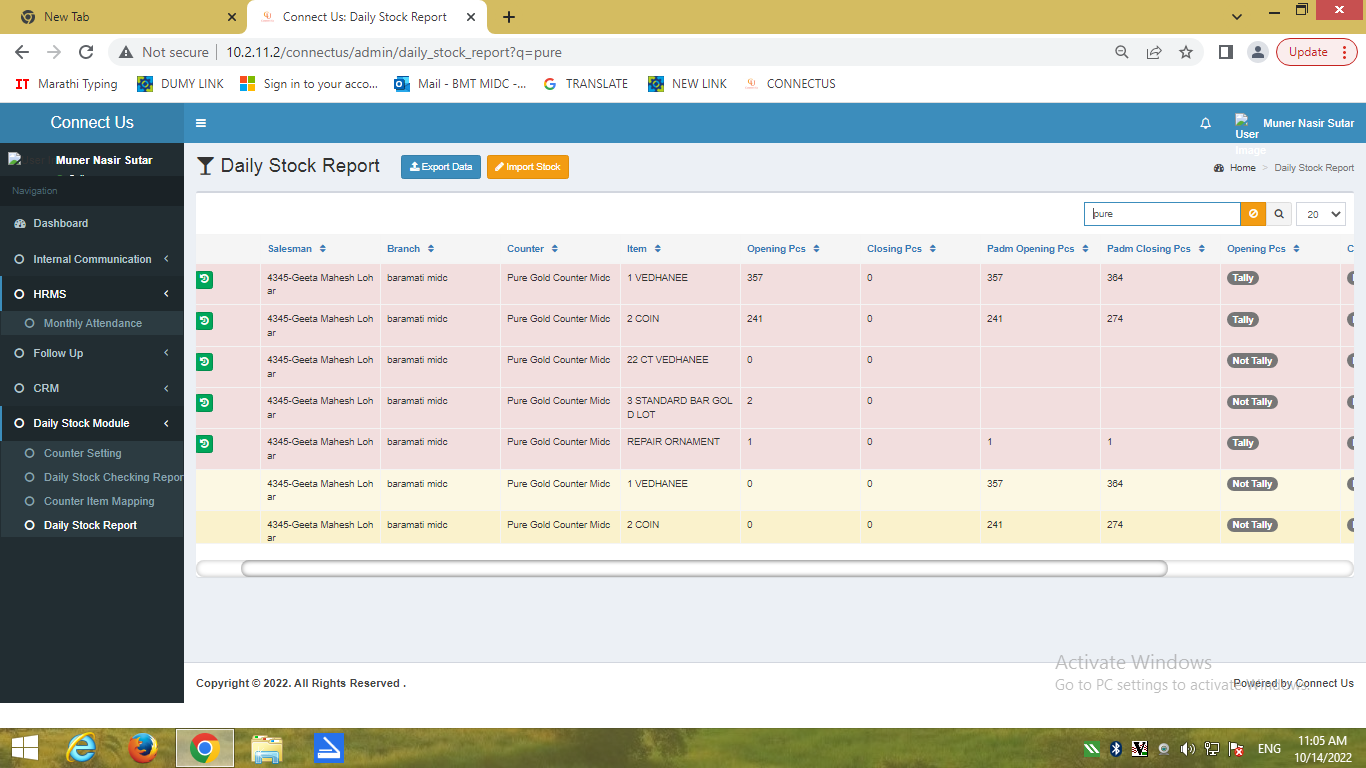
Task: Sort table by Item column
Action: tap(644, 249)
